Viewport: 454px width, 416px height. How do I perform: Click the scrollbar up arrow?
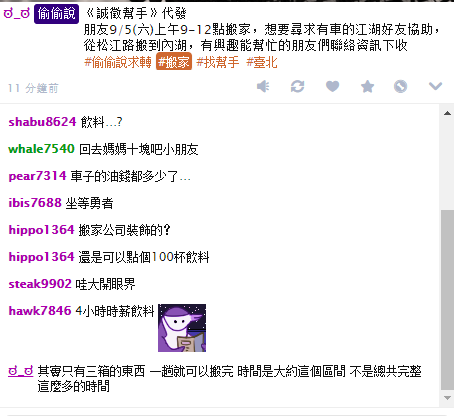[447, 113]
